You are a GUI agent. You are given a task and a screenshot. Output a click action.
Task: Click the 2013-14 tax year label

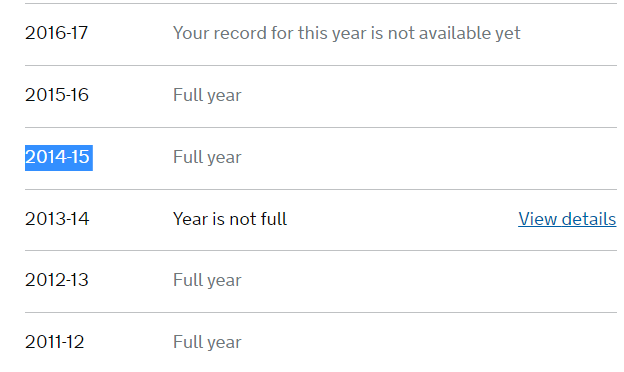(x=57, y=219)
